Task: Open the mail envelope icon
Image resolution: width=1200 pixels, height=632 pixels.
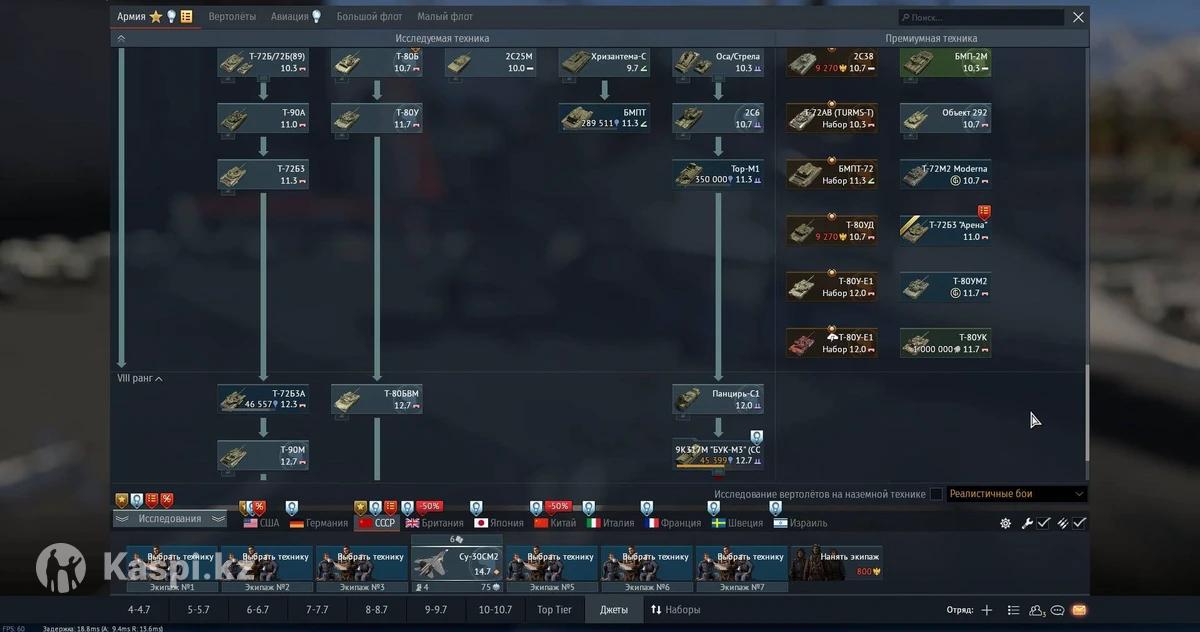Action: click(1079, 610)
